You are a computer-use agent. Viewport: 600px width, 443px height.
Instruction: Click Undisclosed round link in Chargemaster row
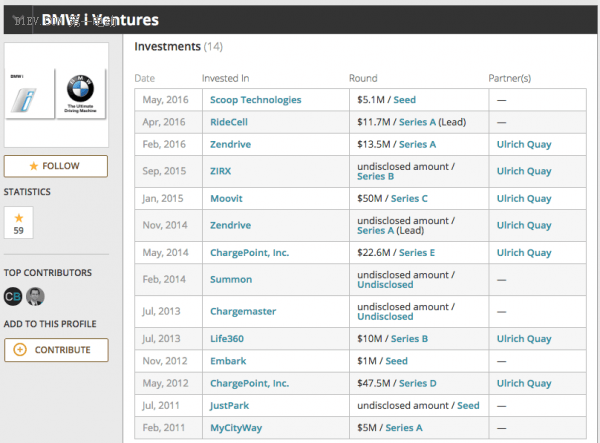pyautogui.click(x=385, y=317)
